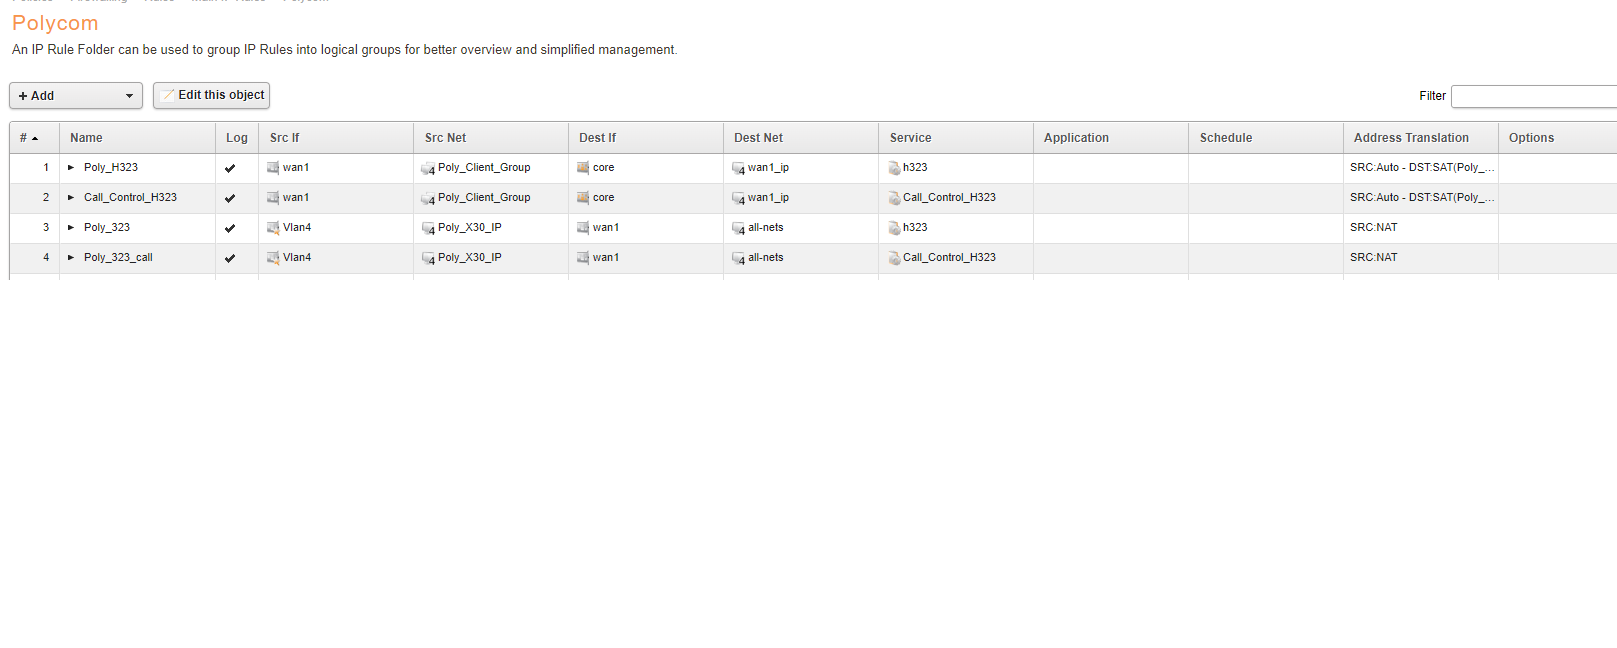Click h323 service icon in Poly_323 row

point(894,228)
